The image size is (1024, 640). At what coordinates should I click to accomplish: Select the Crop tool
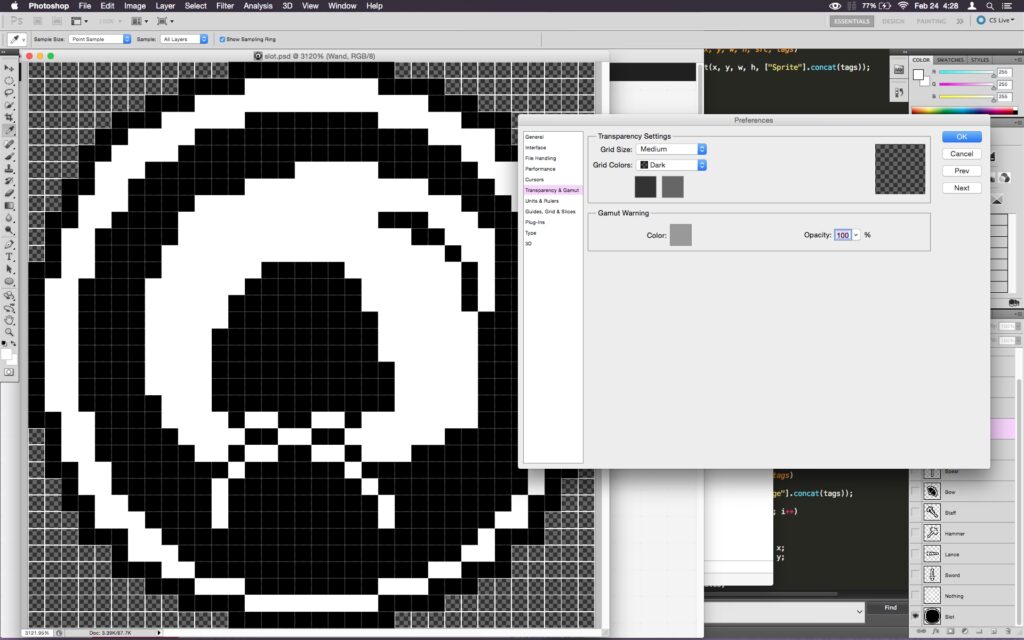point(9,118)
